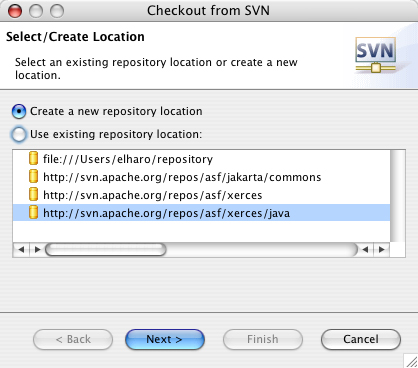Viewport: 418px width, 368px height.
Task: Select the http://svn.apache.org/repos/asf/xerces/java entry
Action: (x=201, y=213)
